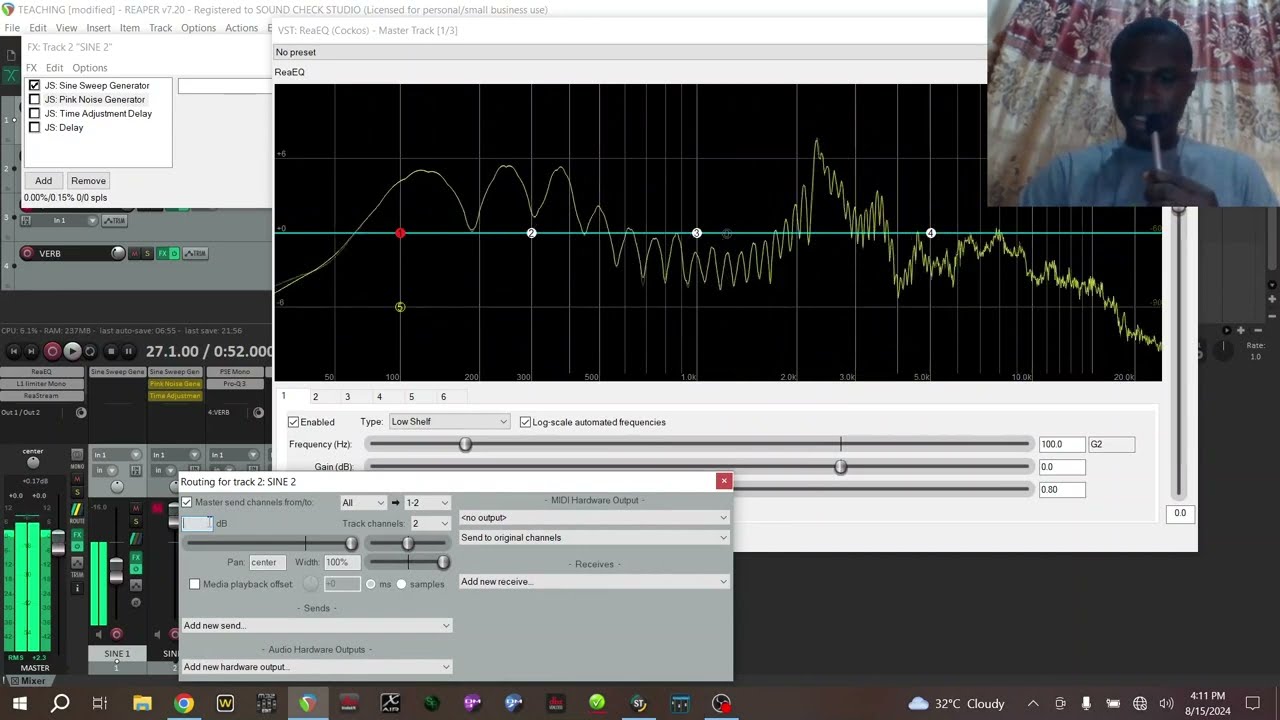Open Google Chrome from the taskbar
This screenshot has height=720, width=1280.
(x=183, y=703)
